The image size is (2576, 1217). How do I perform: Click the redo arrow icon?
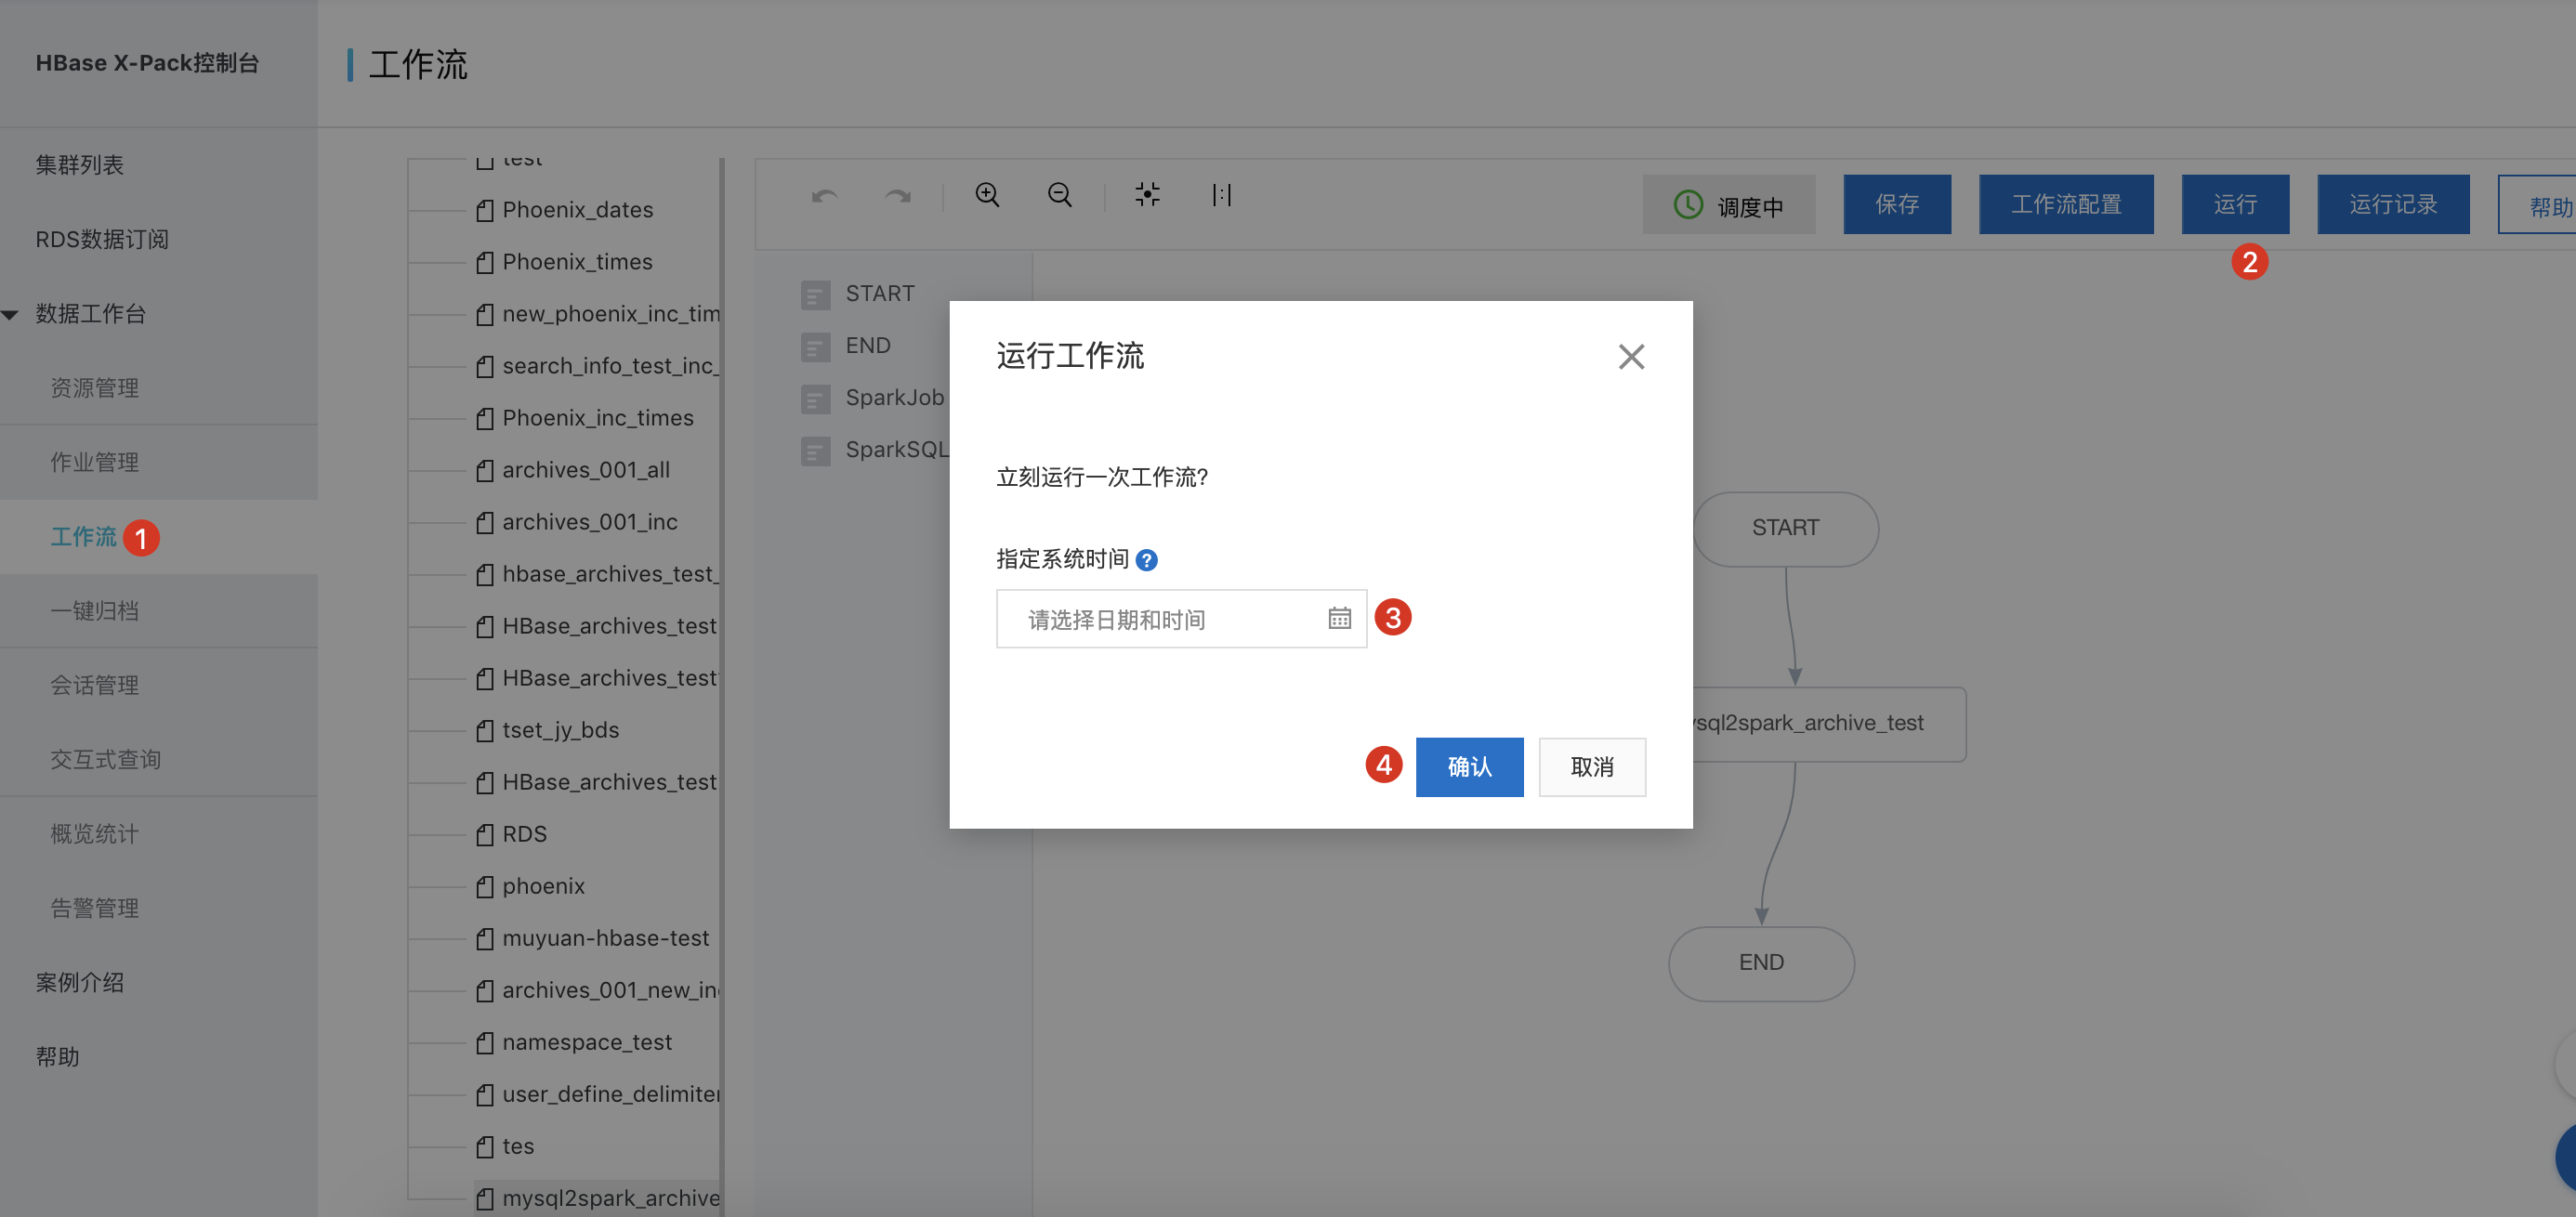click(898, 195)
